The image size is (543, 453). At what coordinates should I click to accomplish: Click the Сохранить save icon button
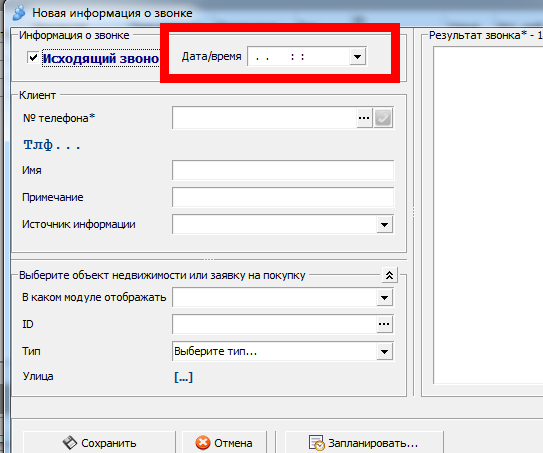tap(99, 443)
